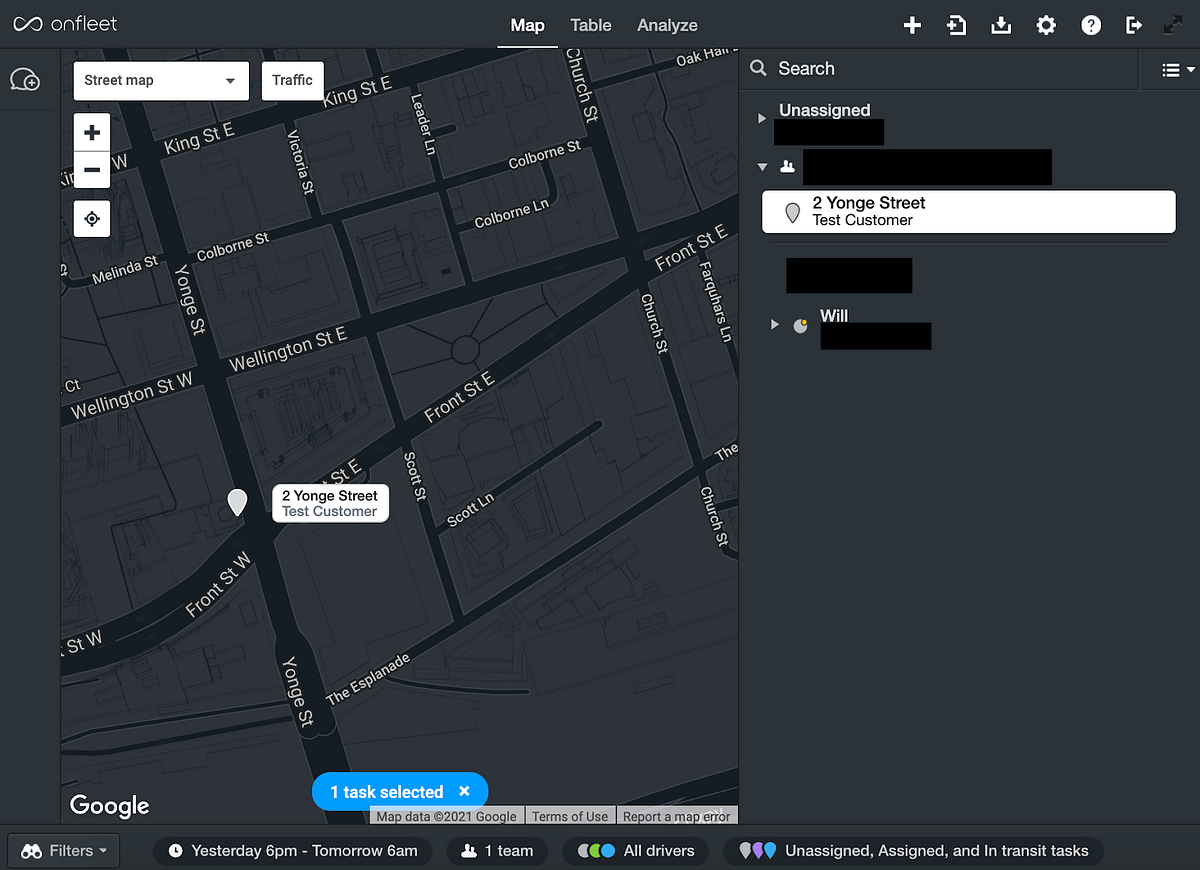Image resolution: width=1200 pixels, height=870 pixels.
Task: Click the export/download icon in the toolbar
Action: (1001, 25)
